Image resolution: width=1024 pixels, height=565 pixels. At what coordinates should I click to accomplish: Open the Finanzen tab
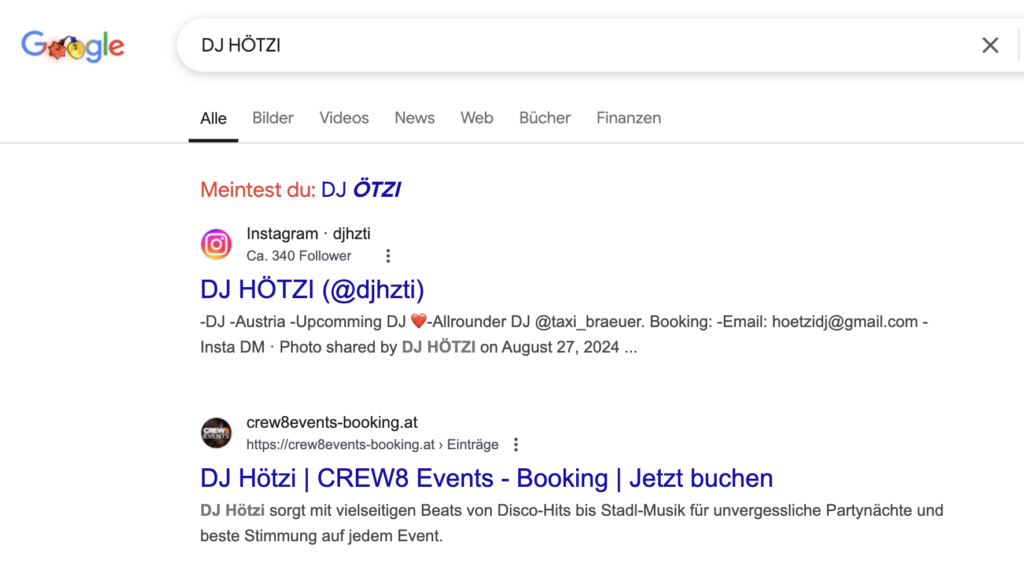pyautogui.click(x=628, y=118)
